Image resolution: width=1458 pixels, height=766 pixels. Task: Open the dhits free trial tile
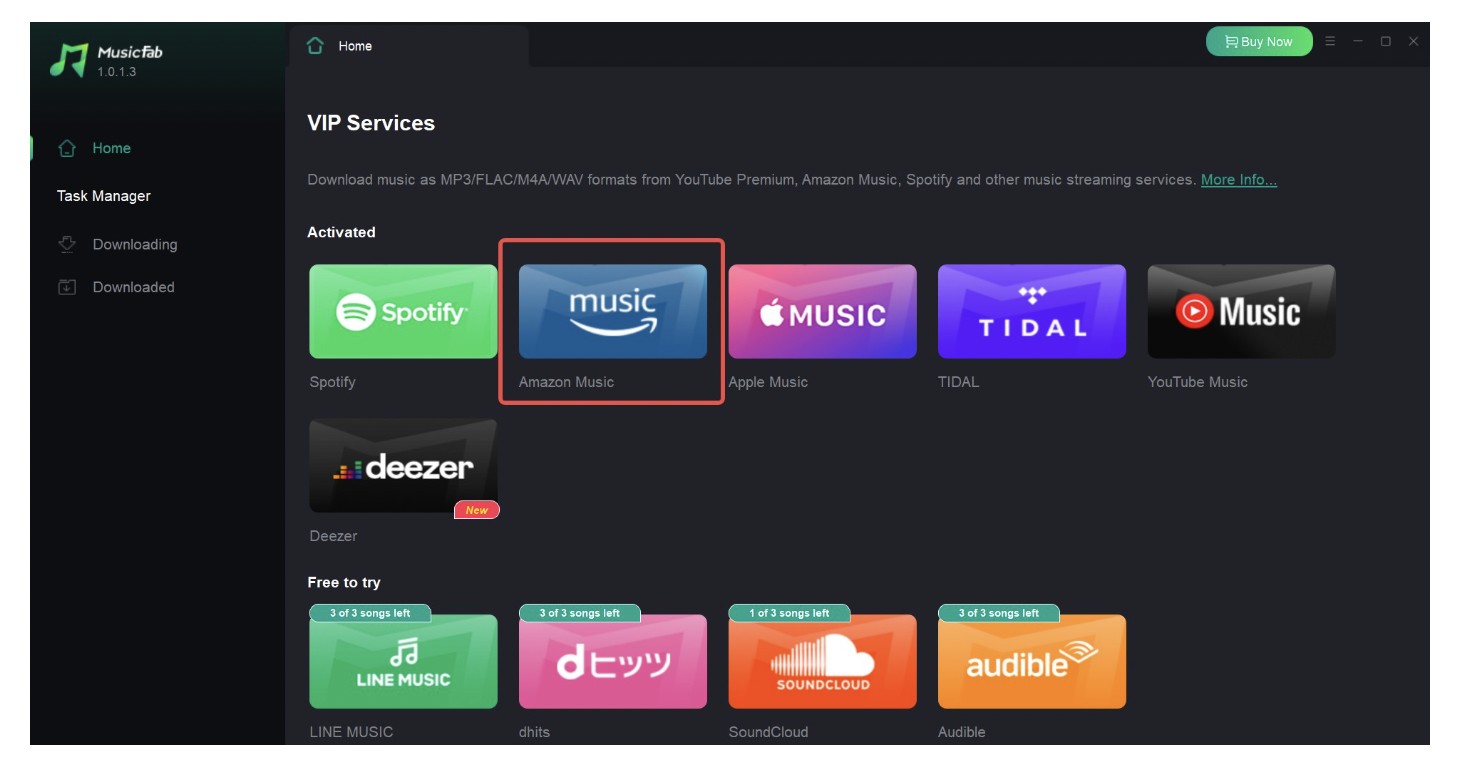[612, 661]
